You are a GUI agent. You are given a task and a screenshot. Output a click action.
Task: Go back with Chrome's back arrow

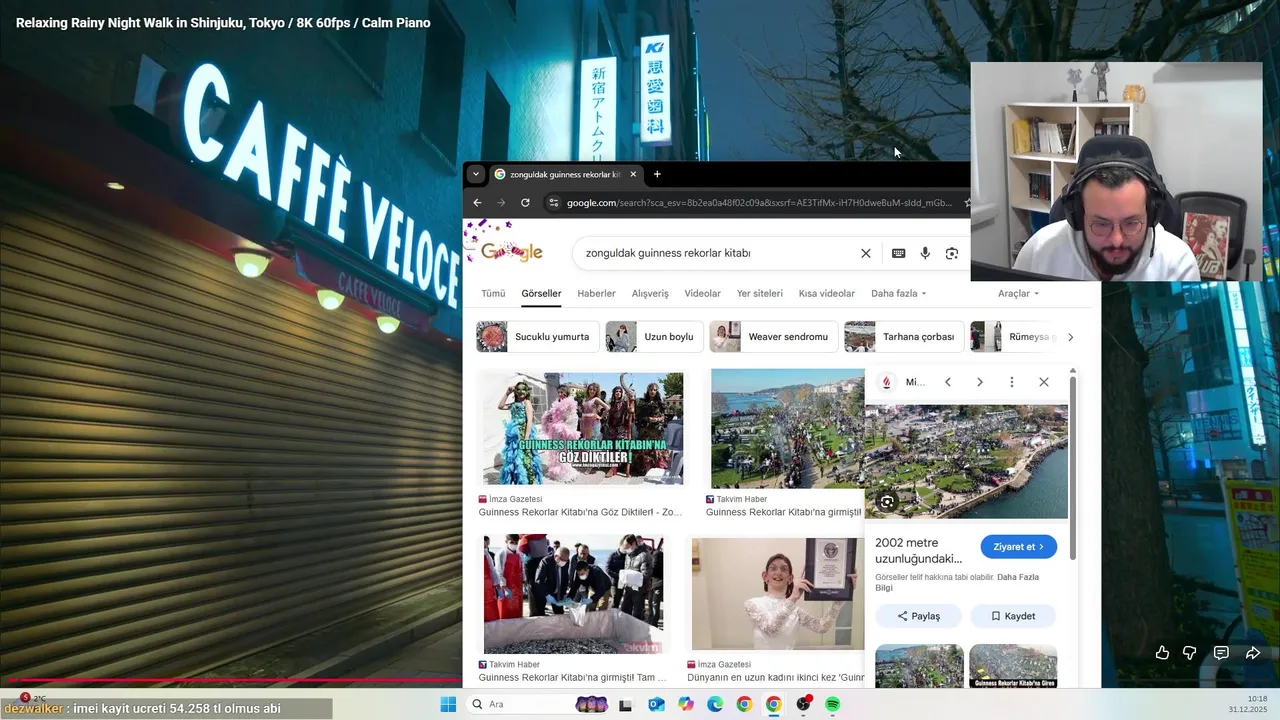pos(477,202)
